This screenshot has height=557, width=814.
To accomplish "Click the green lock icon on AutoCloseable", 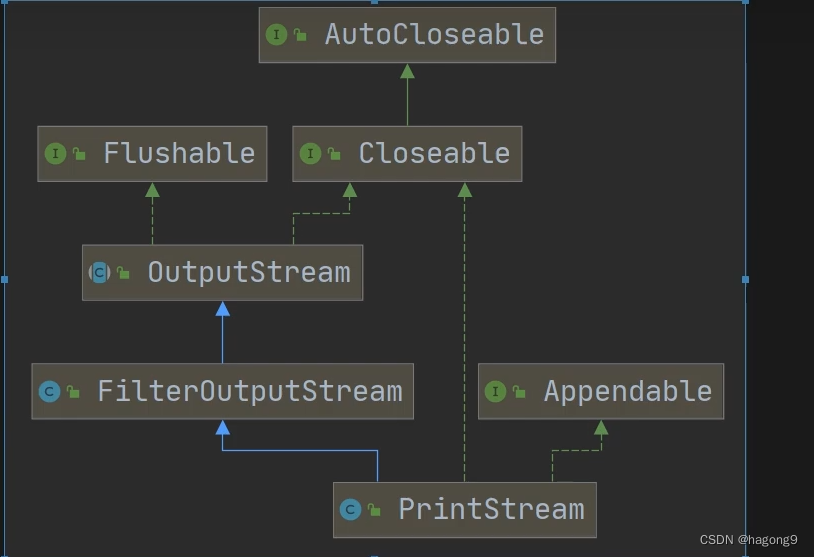I will click(300, 36).
